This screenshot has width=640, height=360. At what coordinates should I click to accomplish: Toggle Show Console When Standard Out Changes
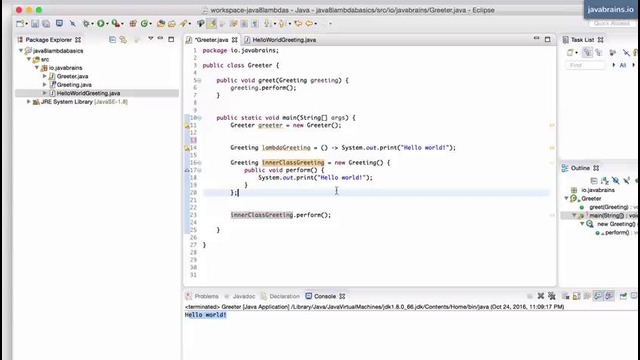[598, 296]
